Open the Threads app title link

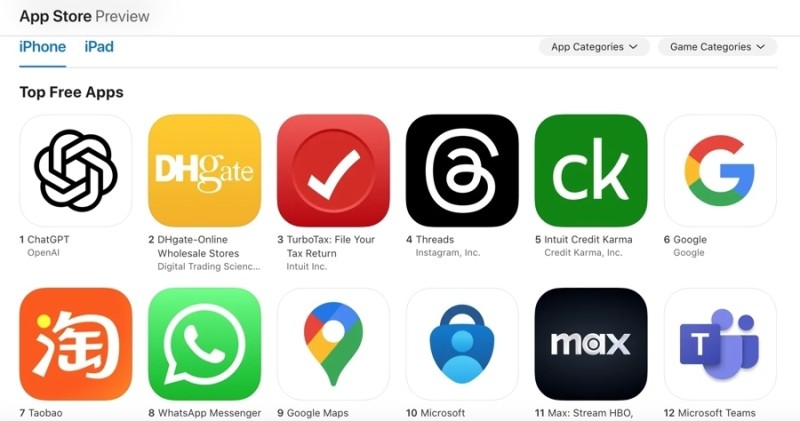pyautogui.click(x=435, y=239)
